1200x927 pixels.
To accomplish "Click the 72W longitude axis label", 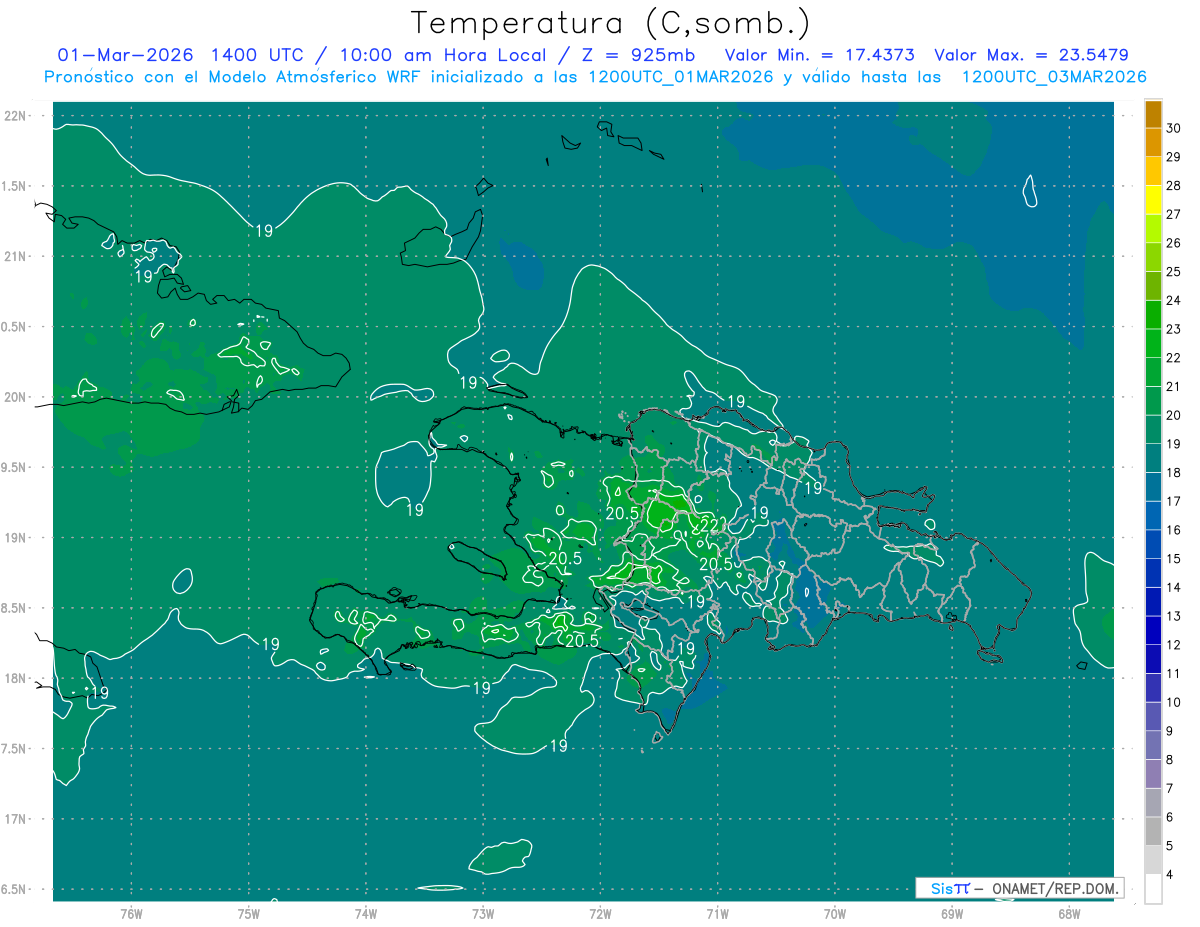I will (600, 913).
